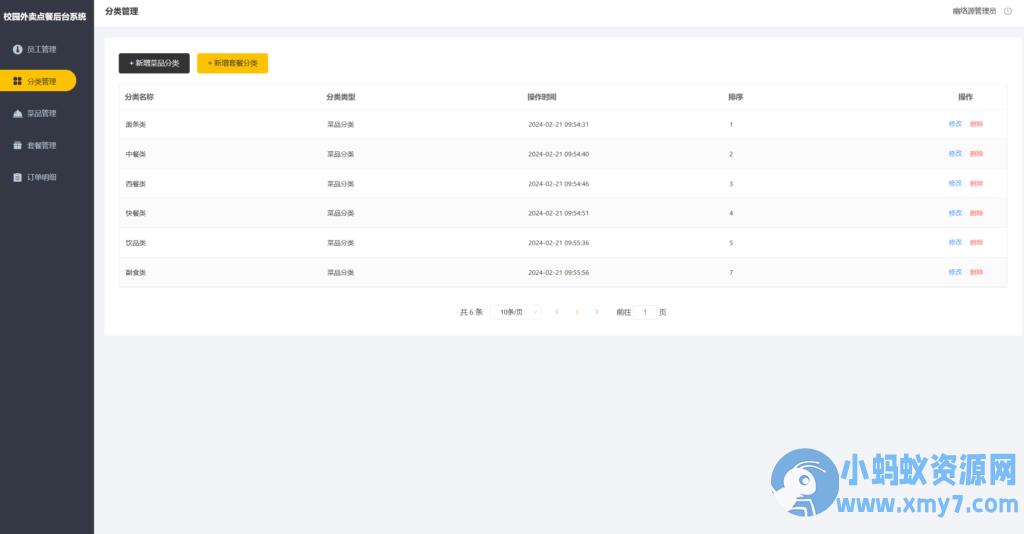The image size is (1024, 534).
Task: Click 修改 for the 快餐类 row
Action: tap(955, 213)
